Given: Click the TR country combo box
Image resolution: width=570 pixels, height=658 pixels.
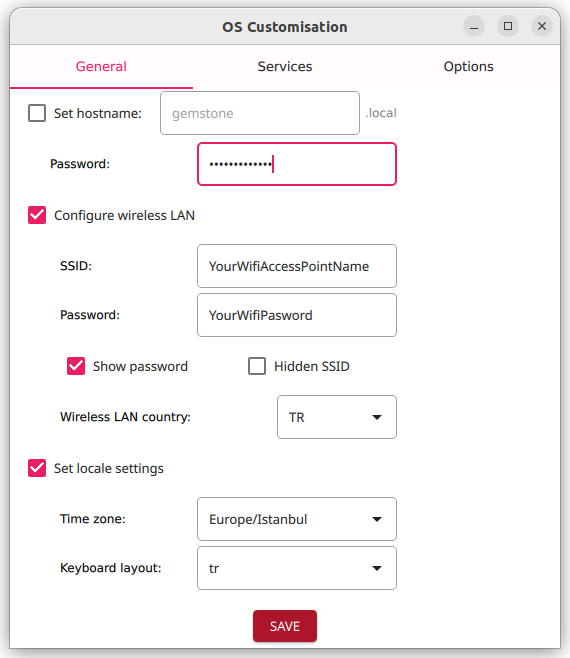Looking at the screenshot, I should click(337, 417).
